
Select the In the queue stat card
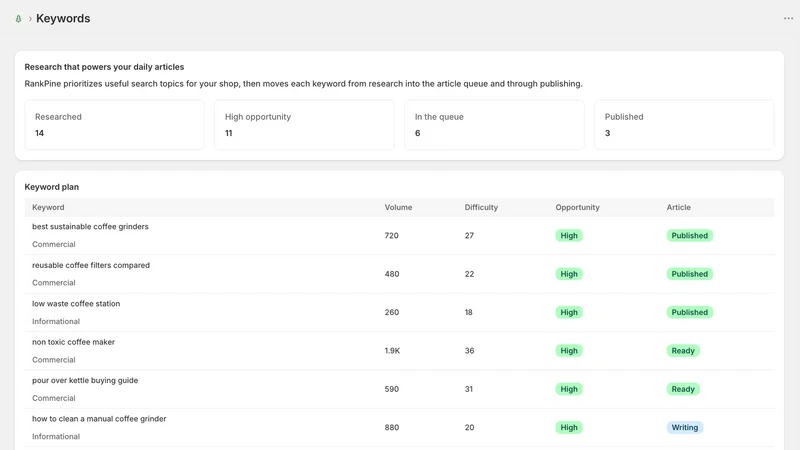494,125
